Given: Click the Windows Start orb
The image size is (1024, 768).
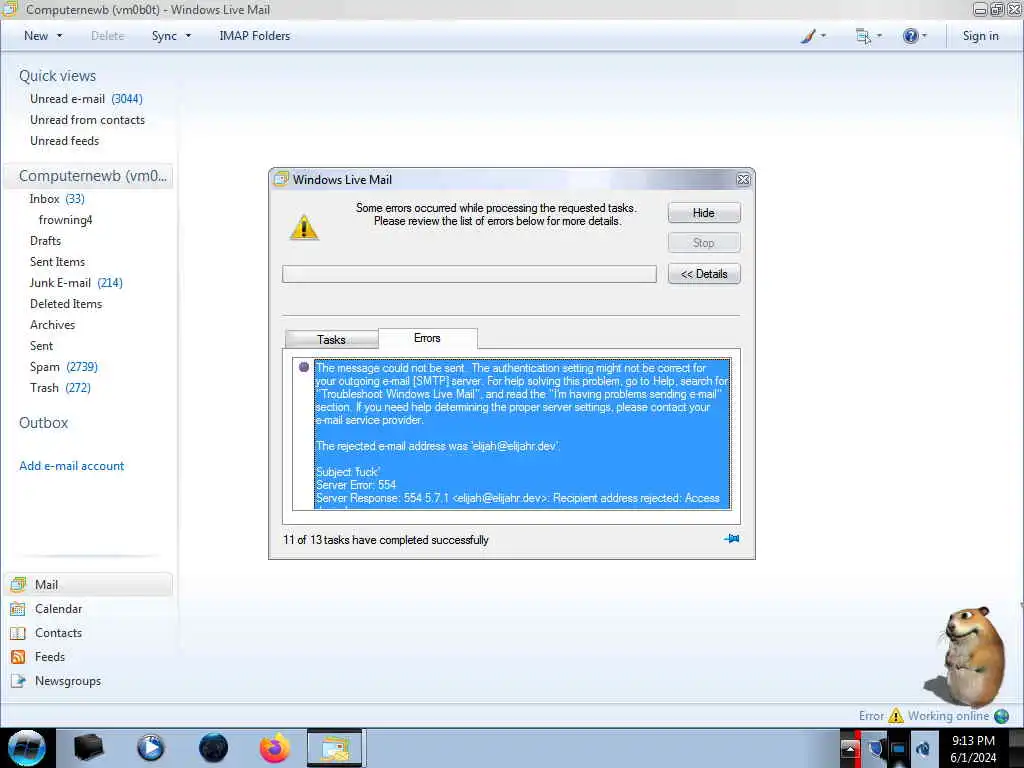Looking at the screenshot, I should point(27,748).
